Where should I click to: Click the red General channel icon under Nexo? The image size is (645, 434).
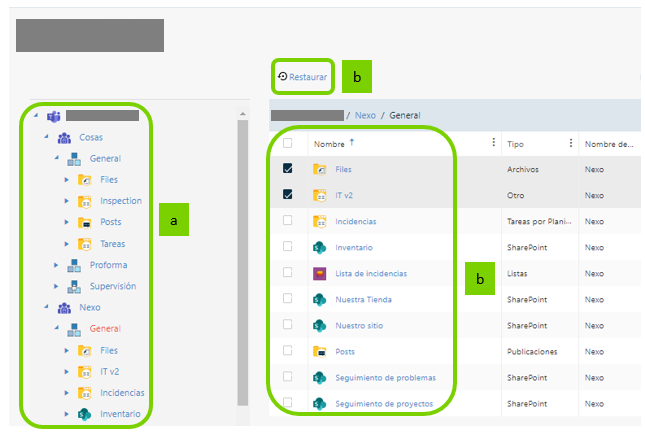tap(74, 329)
